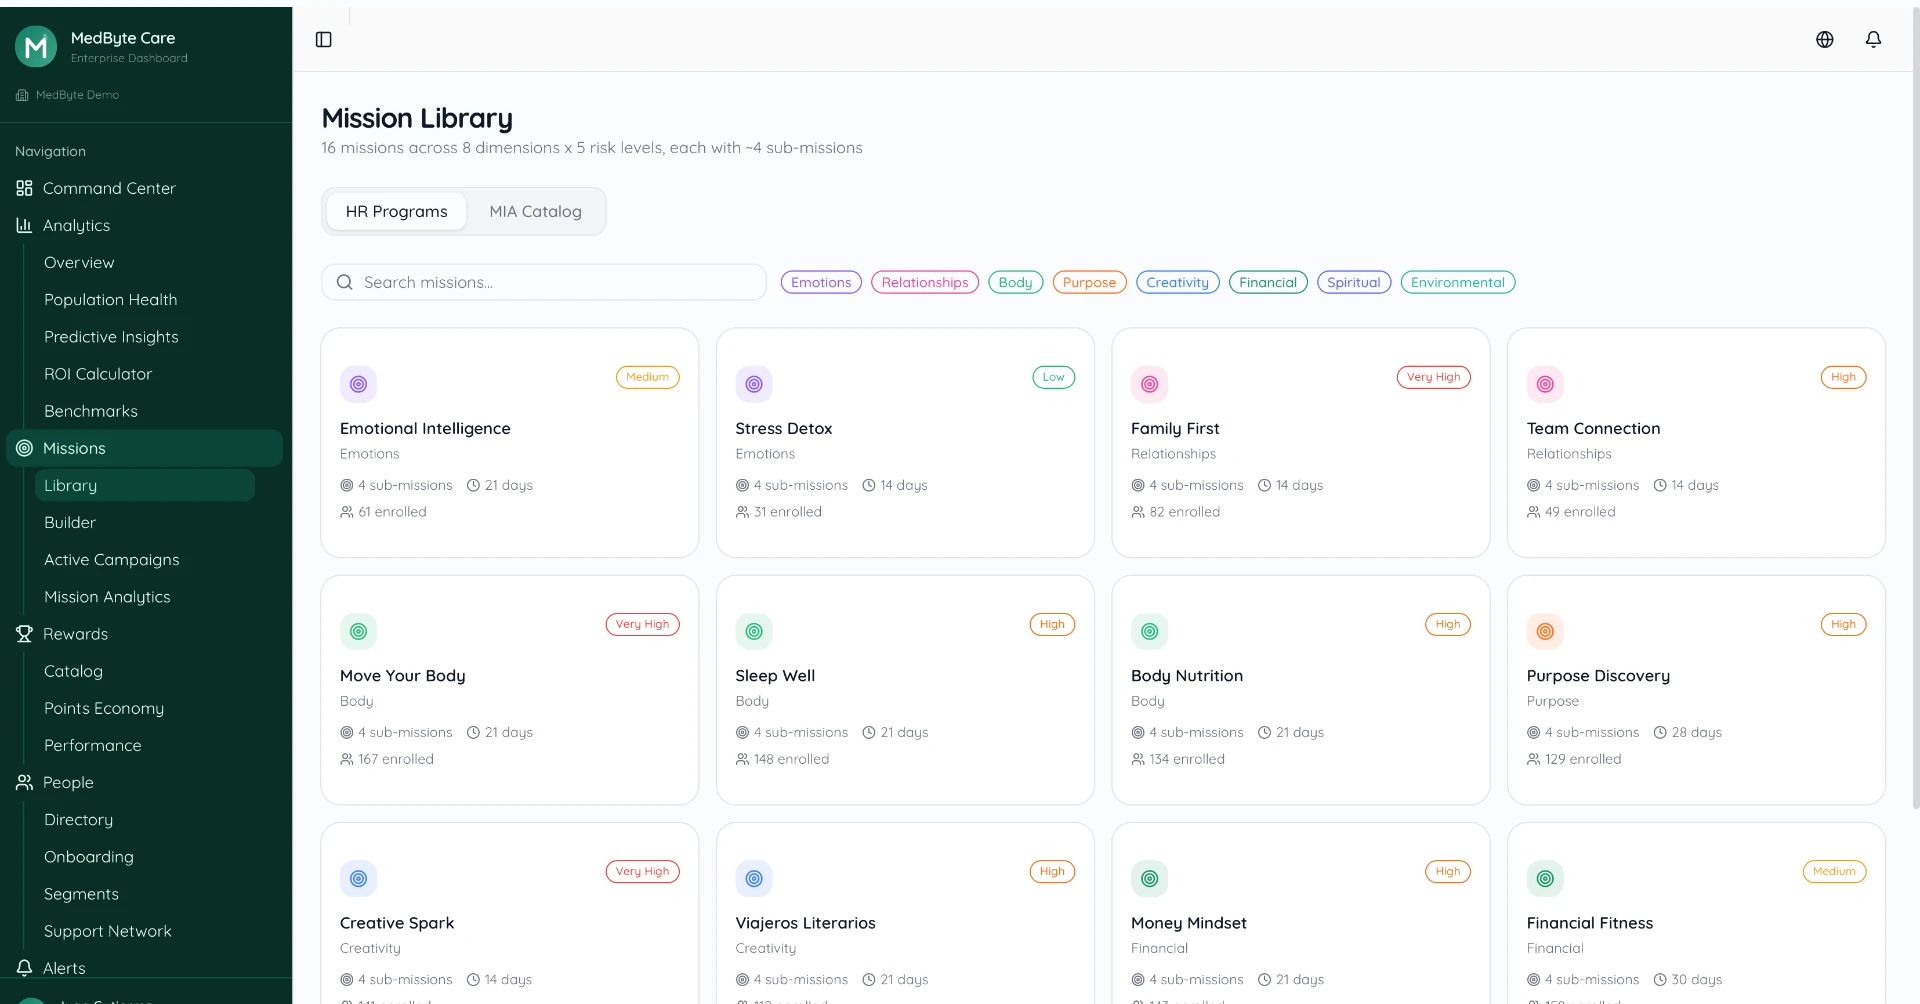This screenshot has width=1920, height=1004.
Task: Click the Search missions input field
Action: (x=544, y=283)
